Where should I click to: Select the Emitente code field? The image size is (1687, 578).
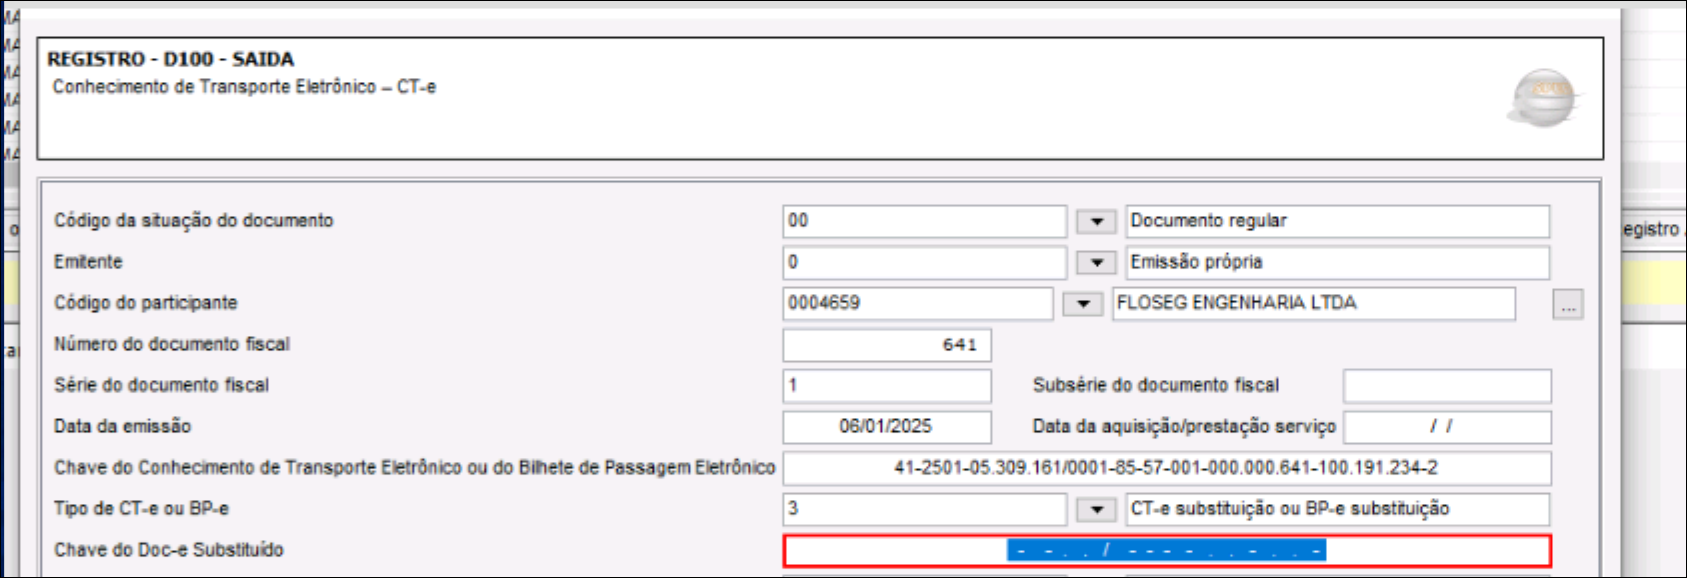coord(923,262)
